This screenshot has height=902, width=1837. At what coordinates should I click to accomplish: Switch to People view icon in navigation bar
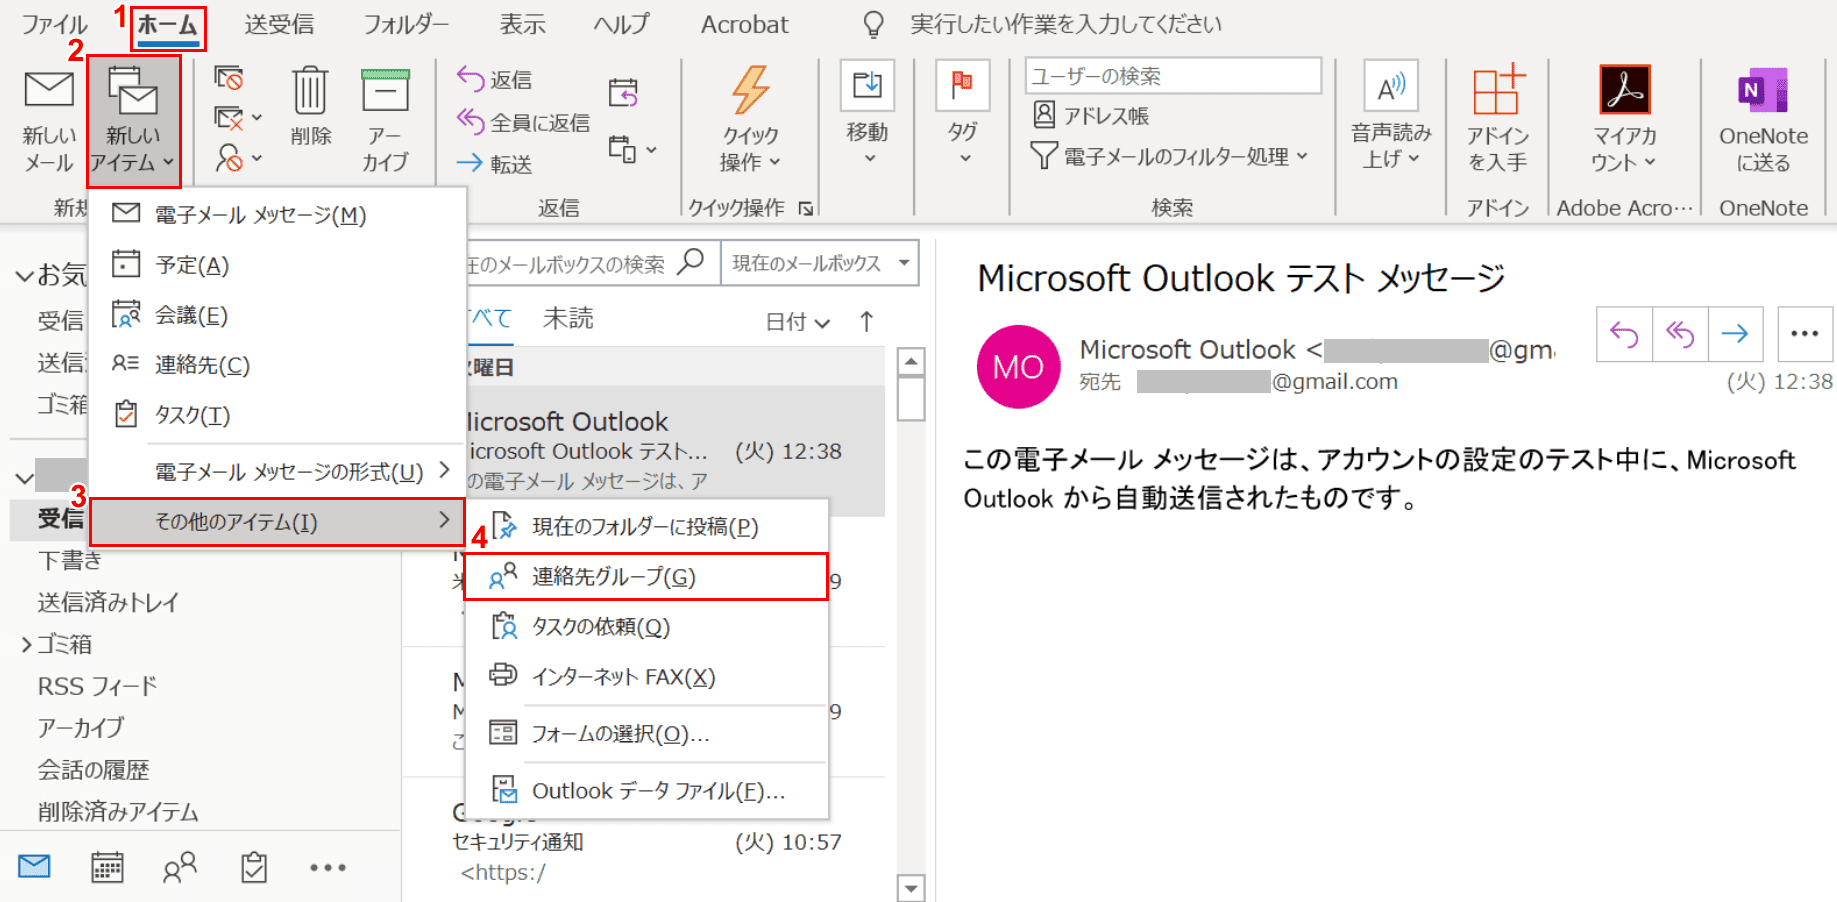coord(180,867)
